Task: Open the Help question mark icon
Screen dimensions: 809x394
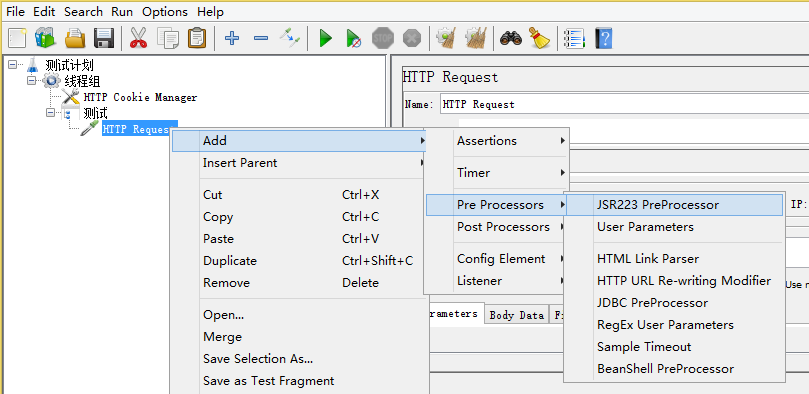Action: coord(603,38)
